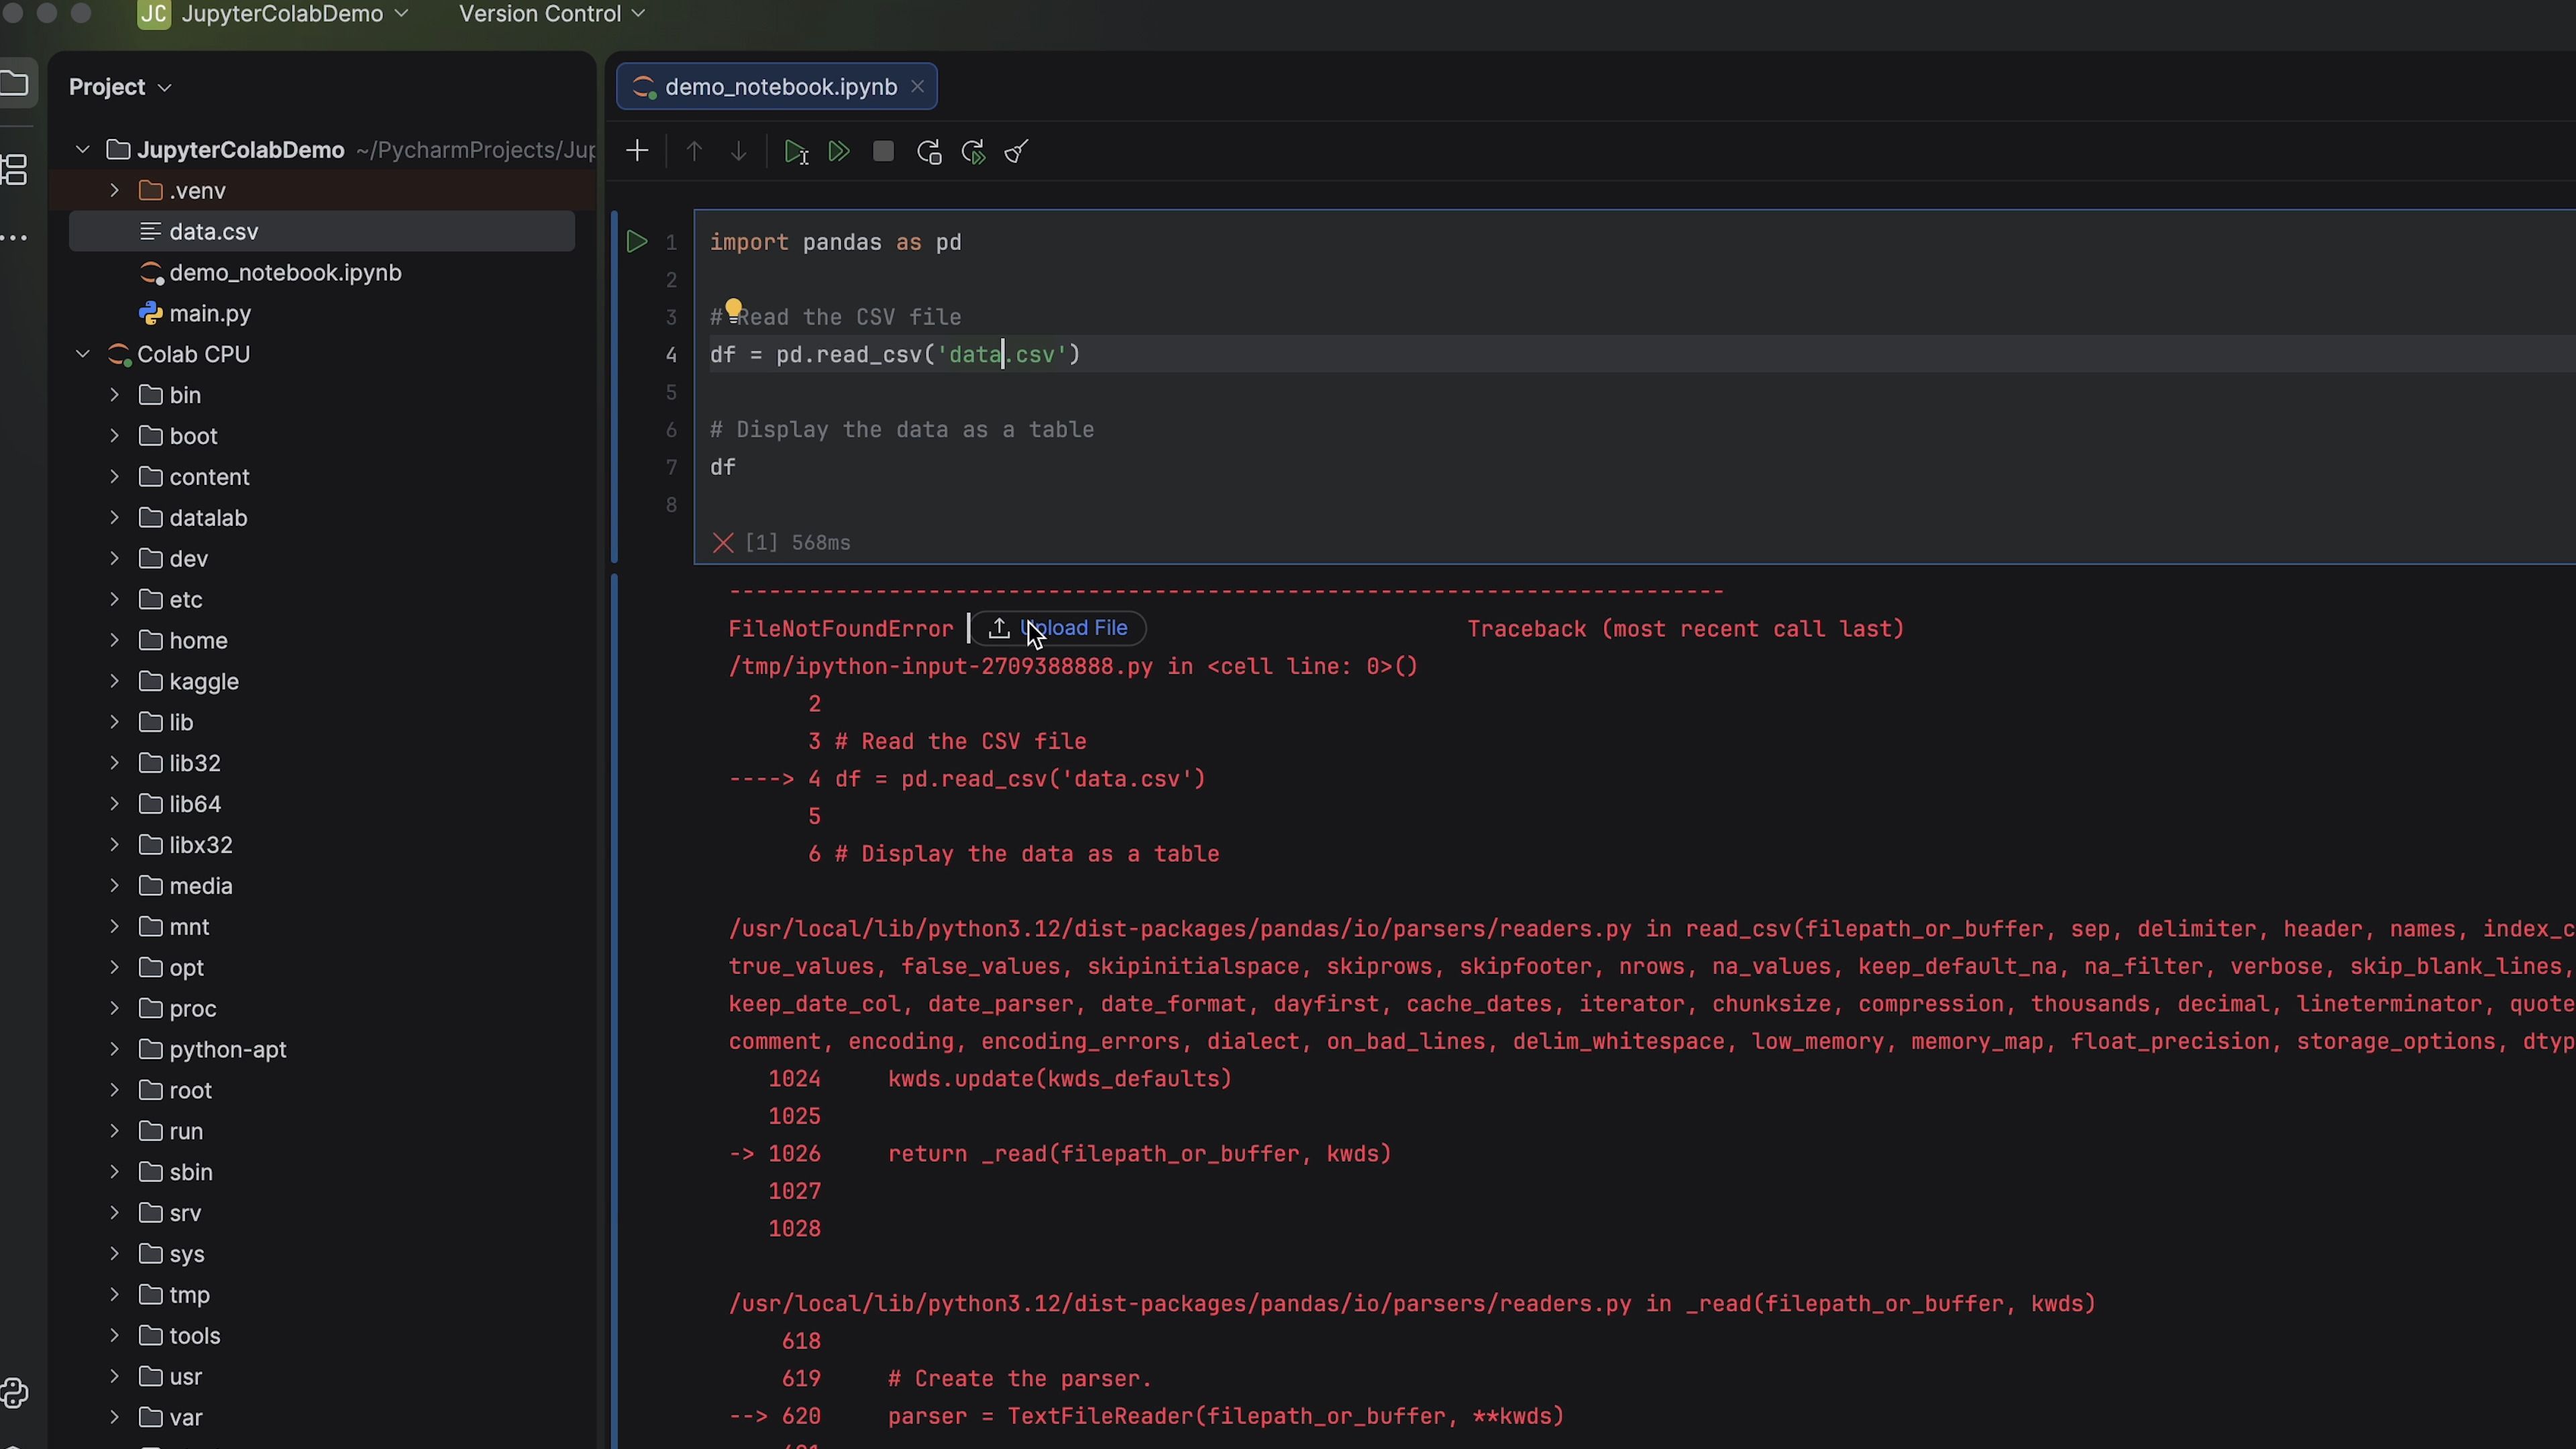Click red error mark on cell execution status
The height and width of the screenshot is (1449, 2576).
click(x=723, y=543)
